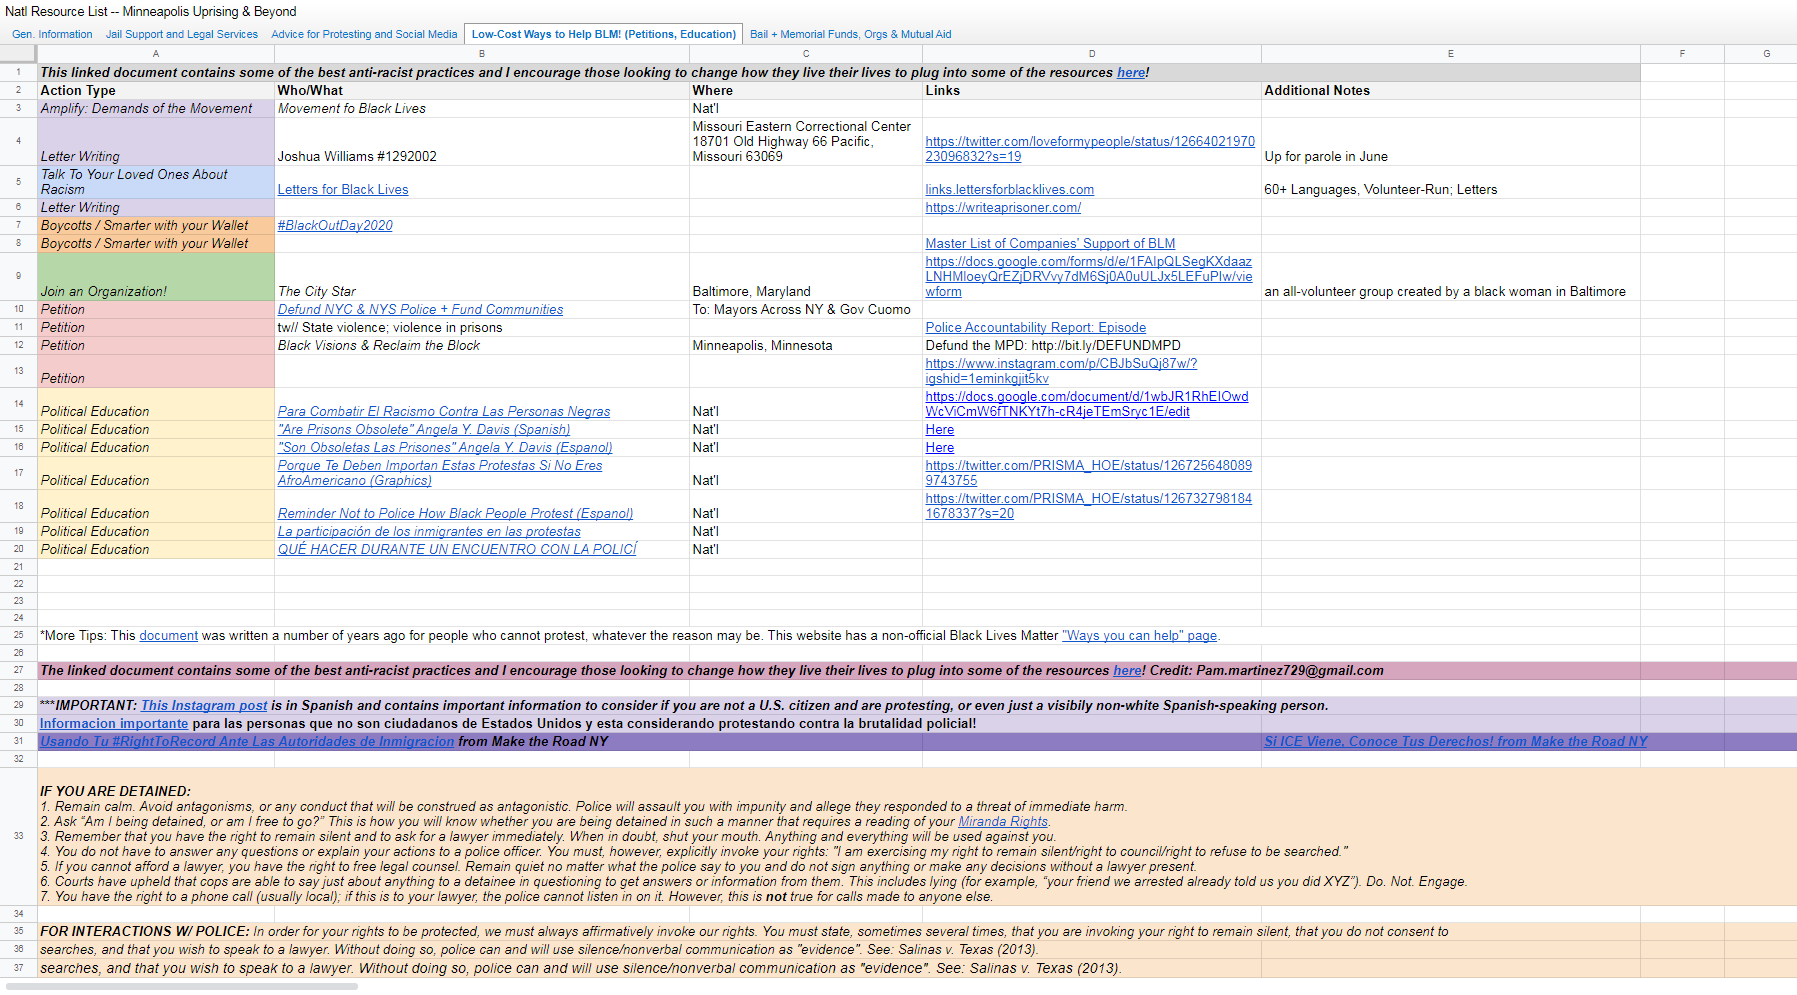Image resolution: width=1797 pixels, height=995 pixels.
Task: Click the #BlackOutDay2020 link
Action: click(335, 226)
